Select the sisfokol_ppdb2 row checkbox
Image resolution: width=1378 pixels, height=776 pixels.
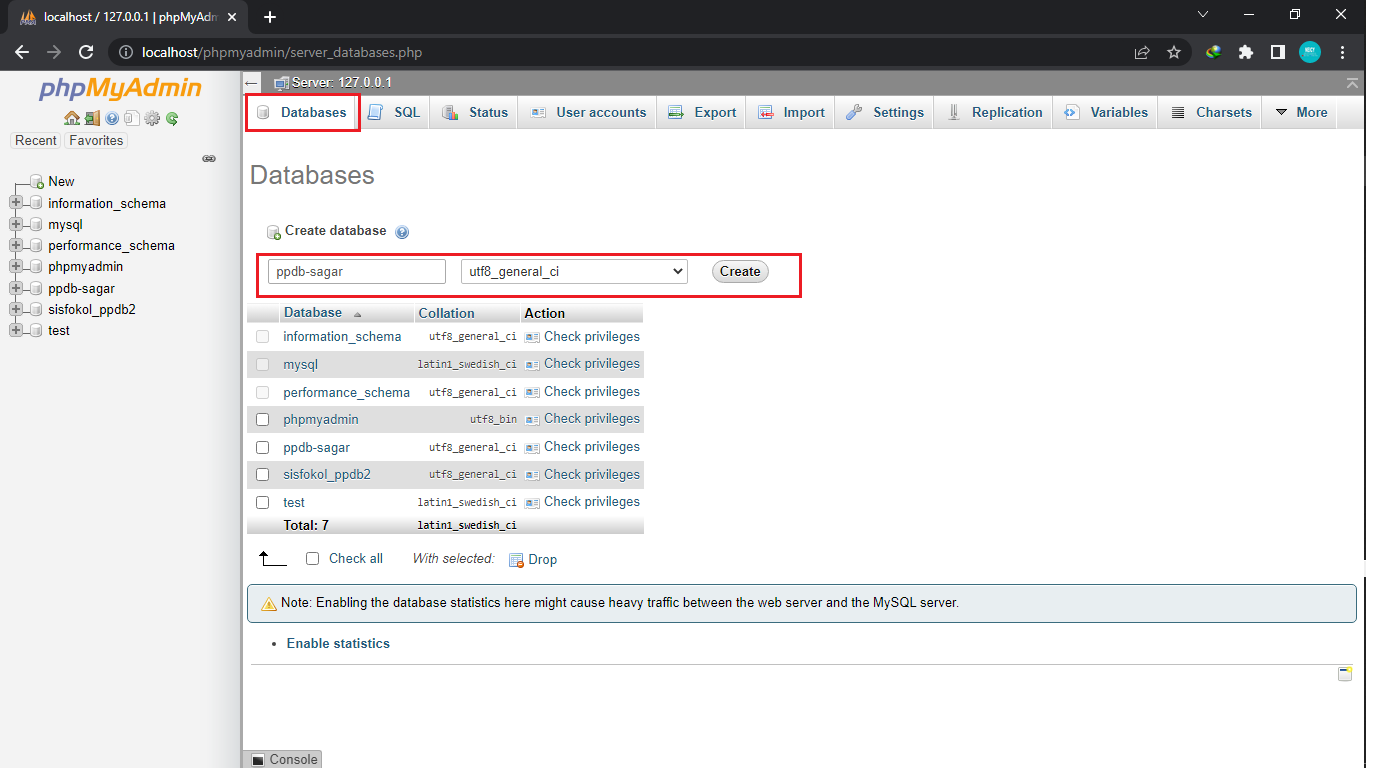pyautogui.click(x=263, y=475)
